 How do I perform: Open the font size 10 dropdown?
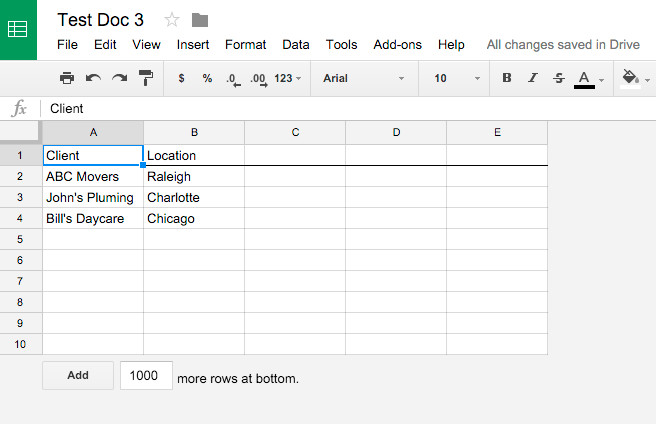coord(456,78)
